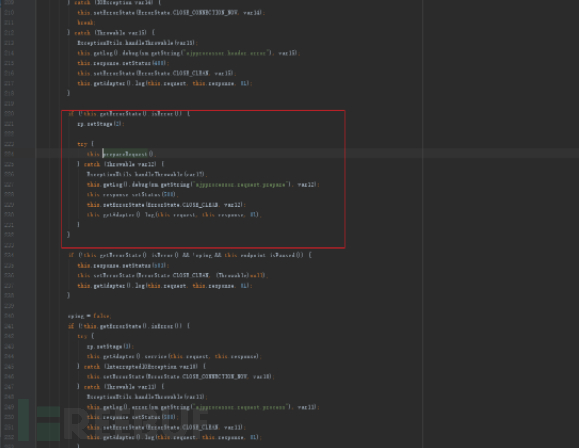
Task: Click the getAdapter().service request response line
Action: point(174,356)
